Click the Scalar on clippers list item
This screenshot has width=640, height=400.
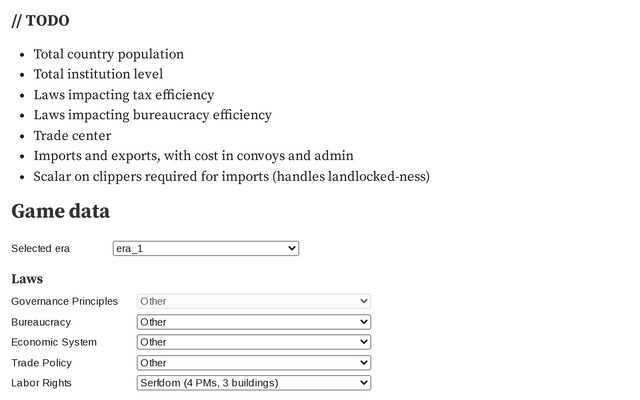pos(231,177)
